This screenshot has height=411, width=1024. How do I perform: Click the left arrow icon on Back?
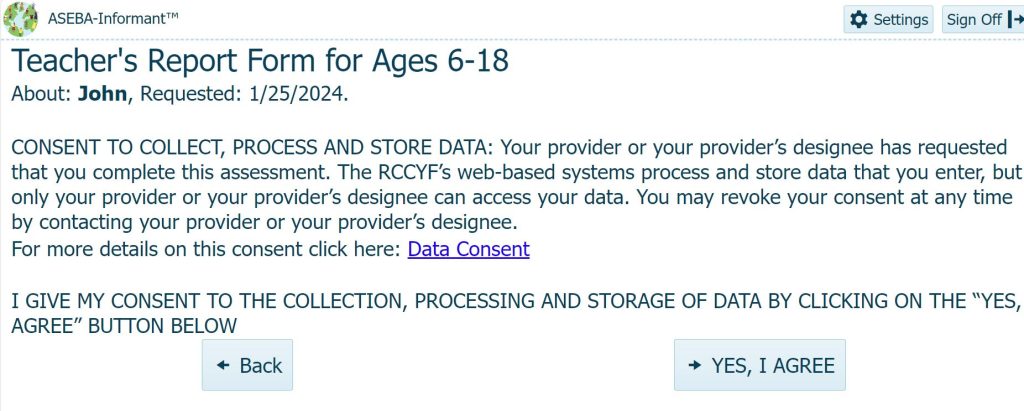(x=223, y=365)
